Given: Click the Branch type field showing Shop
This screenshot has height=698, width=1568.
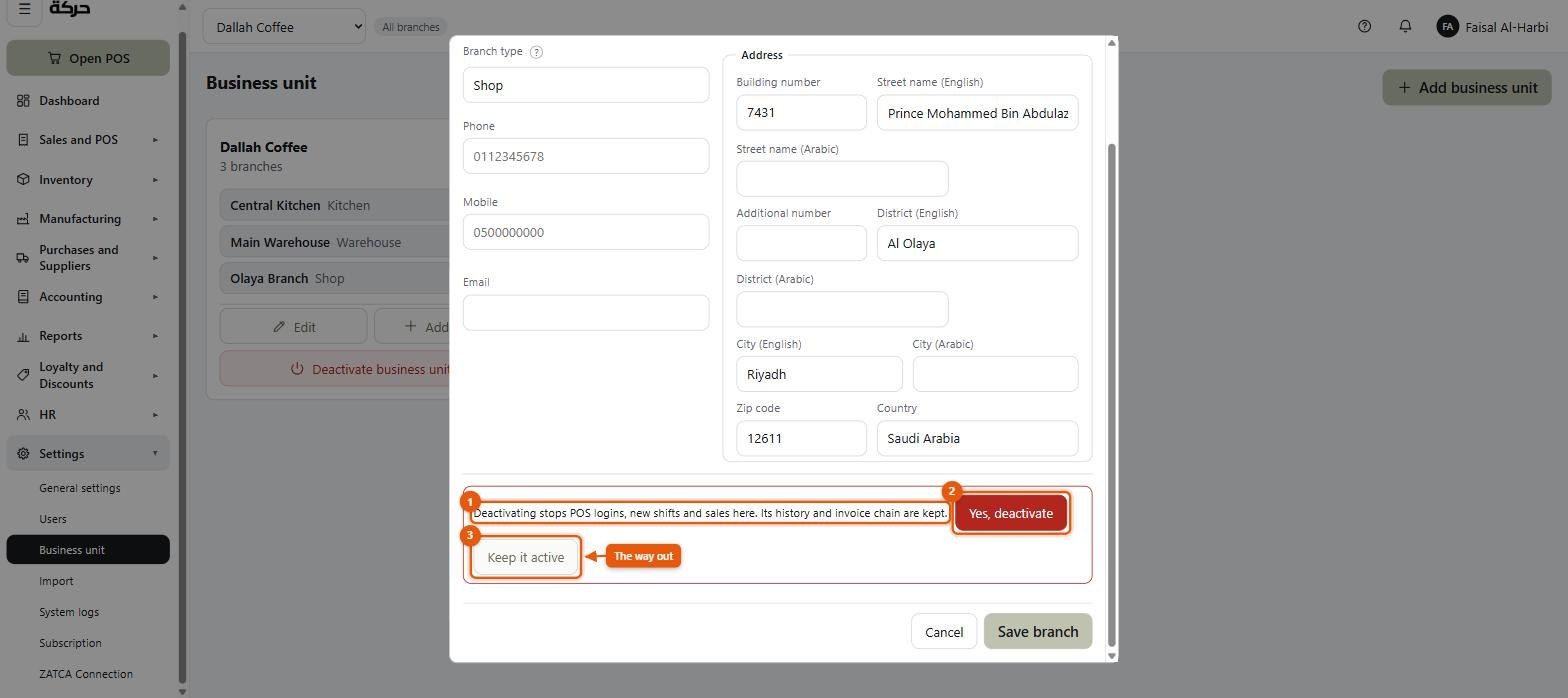Looking at the screenshot, I should point(586,85).
